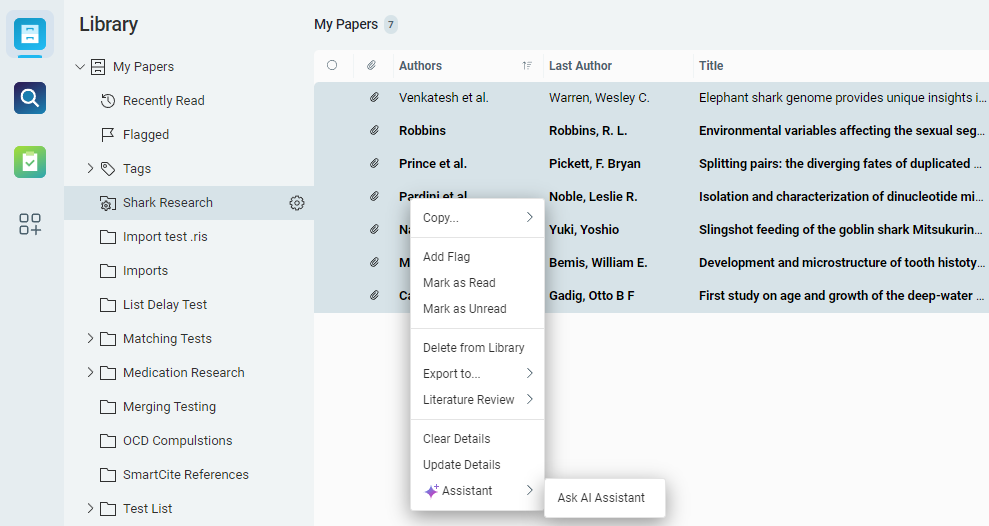Toggle the select-all circle in table header
Screen dimensions: 989x526
[332, 66]
